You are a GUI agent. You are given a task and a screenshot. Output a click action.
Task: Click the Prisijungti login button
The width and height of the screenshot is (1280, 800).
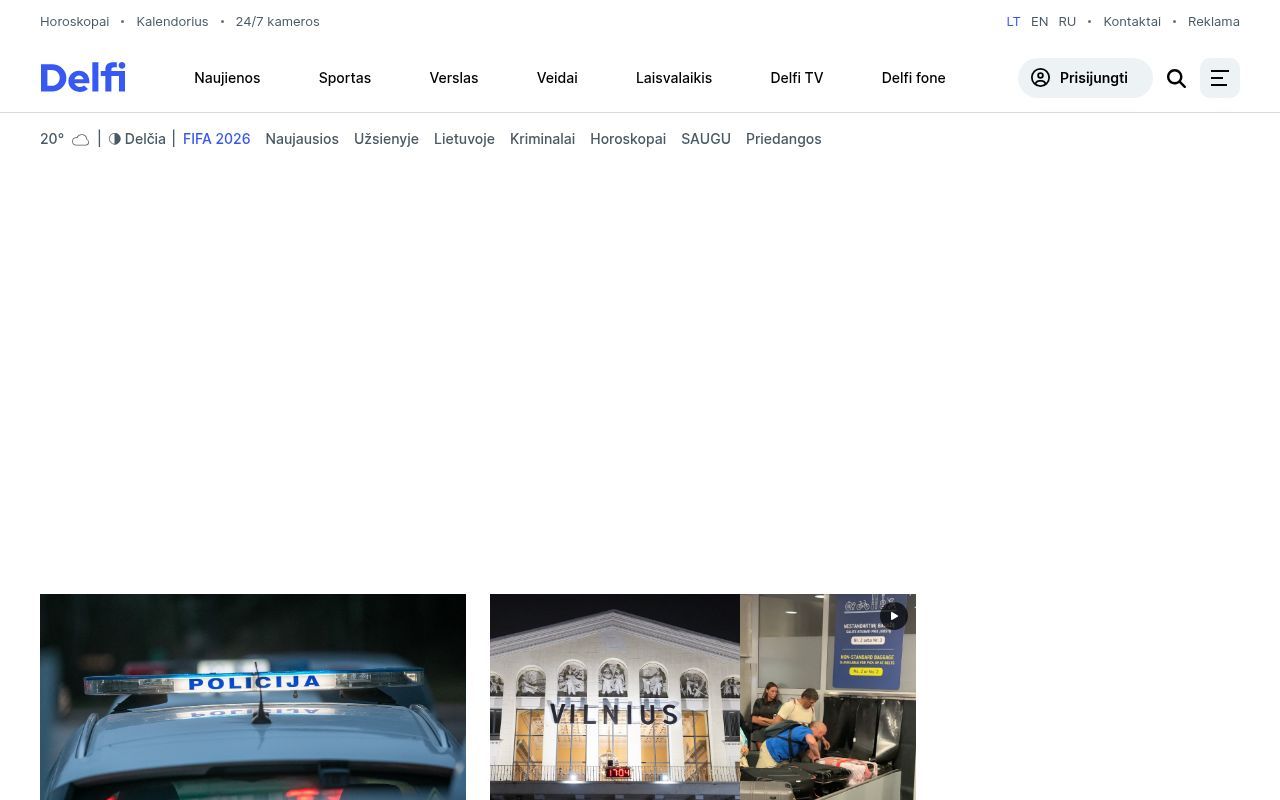(x=1085, y=78)
